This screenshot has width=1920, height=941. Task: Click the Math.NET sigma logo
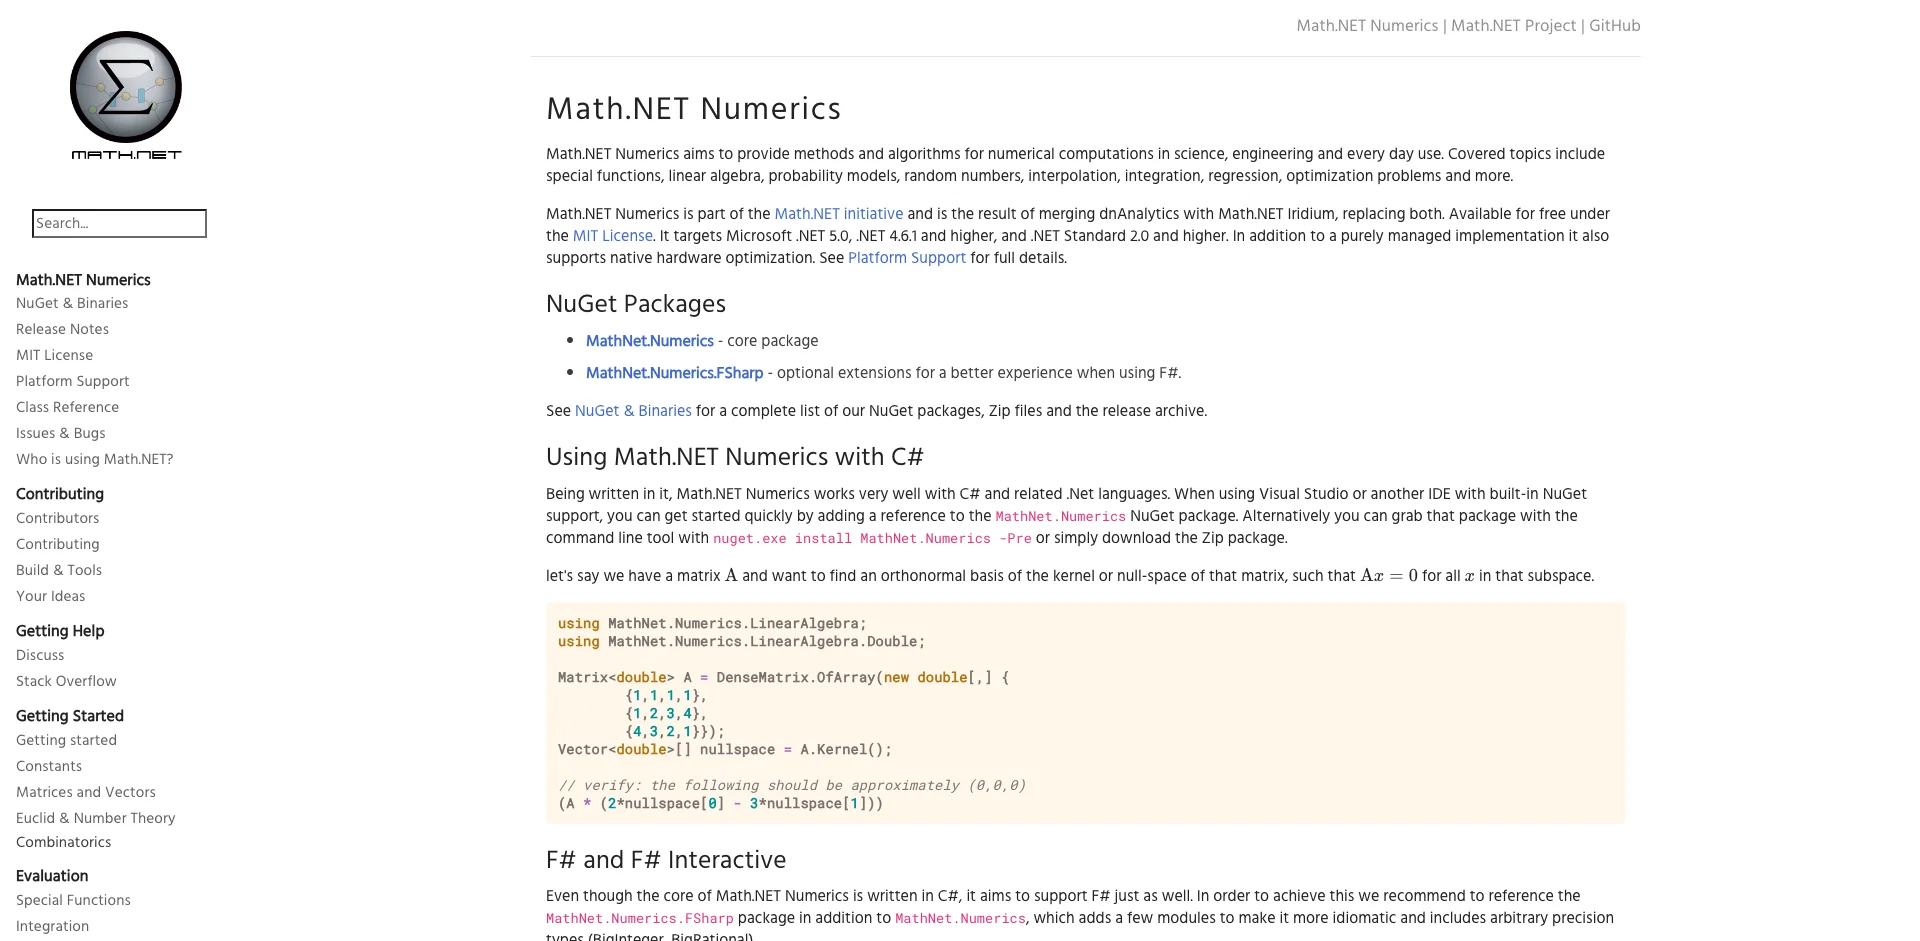point(126,95)
